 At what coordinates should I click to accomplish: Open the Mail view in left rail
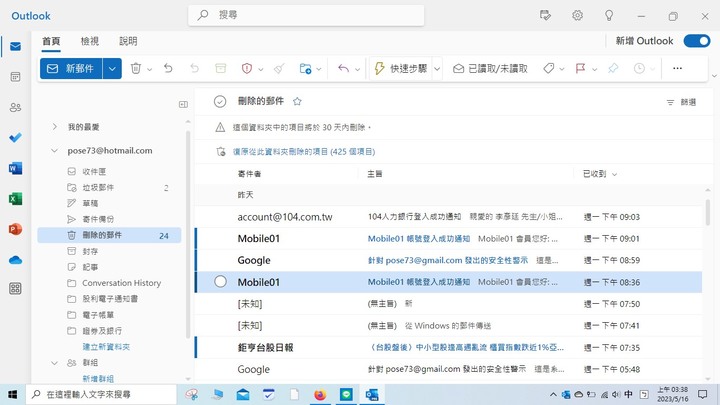click(x=15, y=46)
